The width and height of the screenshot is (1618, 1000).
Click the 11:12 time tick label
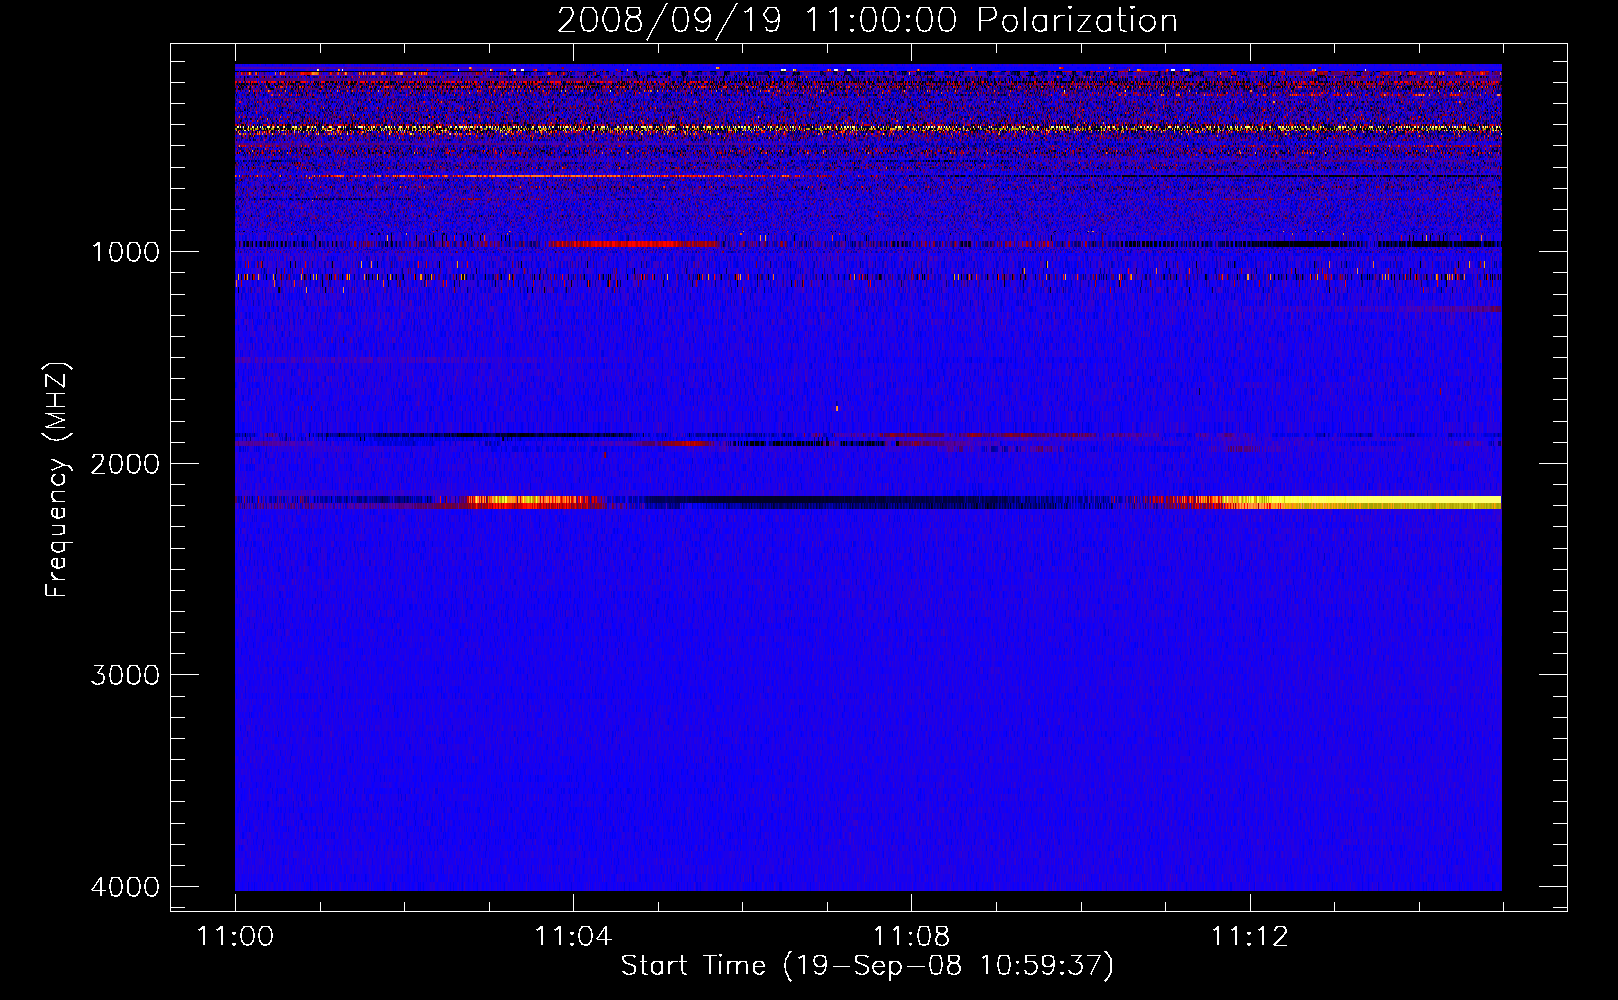1249,936
